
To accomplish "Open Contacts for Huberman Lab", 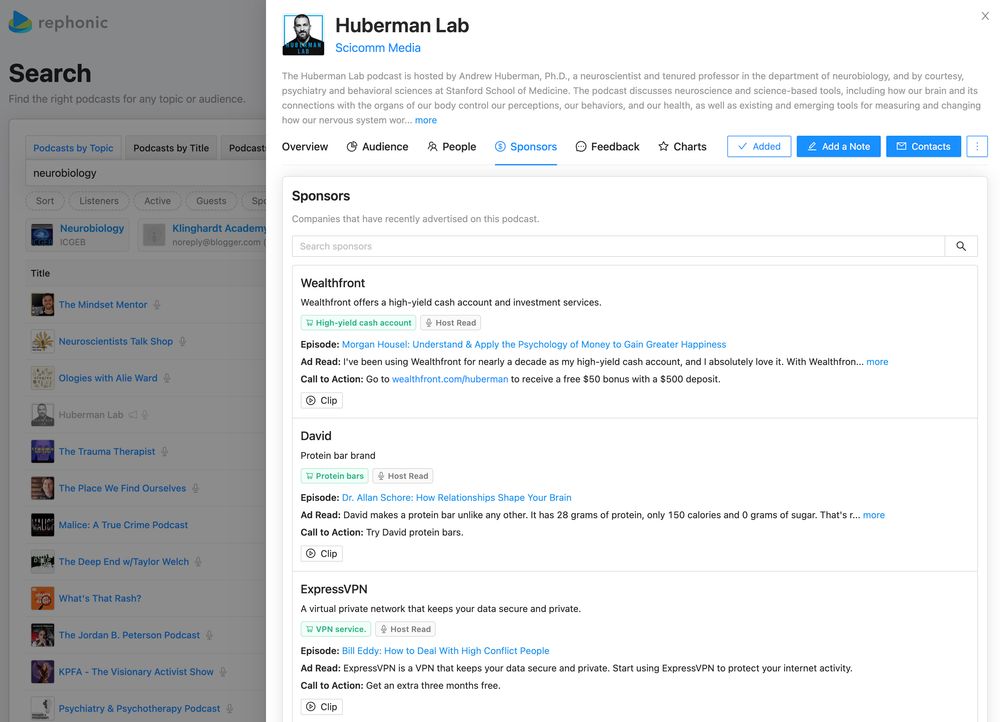I will 923,146.
